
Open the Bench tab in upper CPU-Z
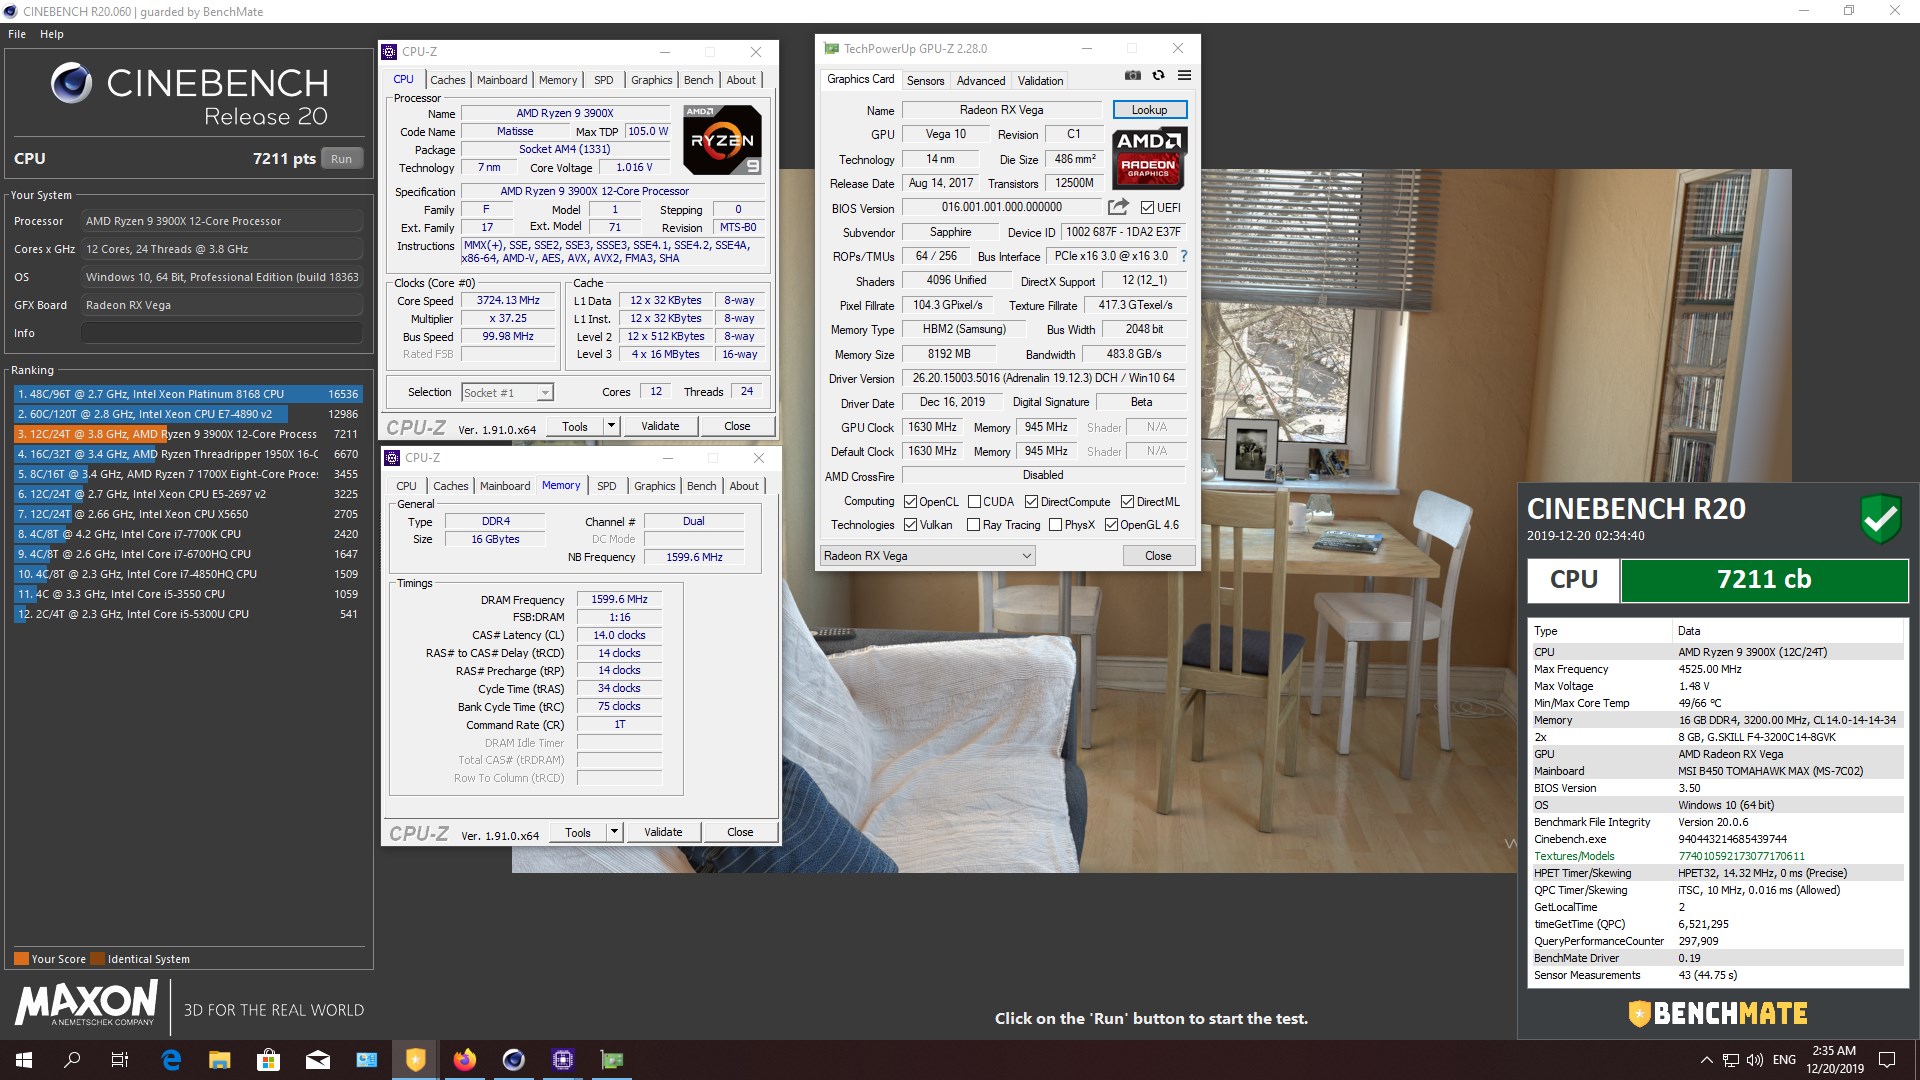click(x=699, y=80)
